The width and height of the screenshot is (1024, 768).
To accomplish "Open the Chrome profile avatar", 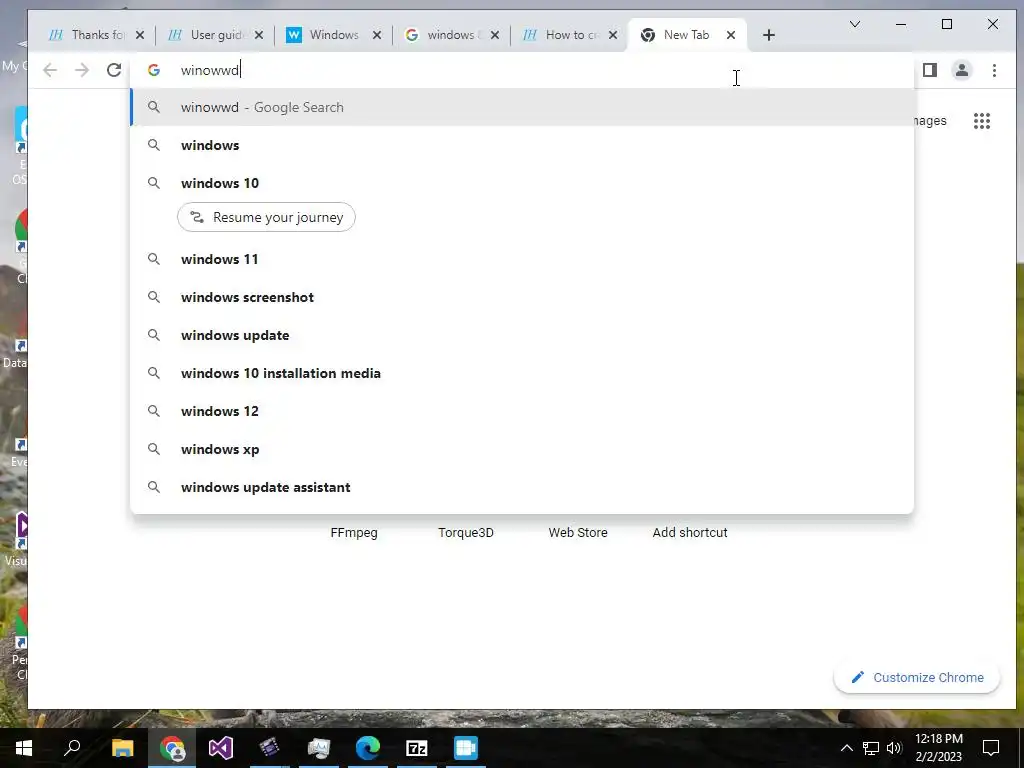I will 962,70.
